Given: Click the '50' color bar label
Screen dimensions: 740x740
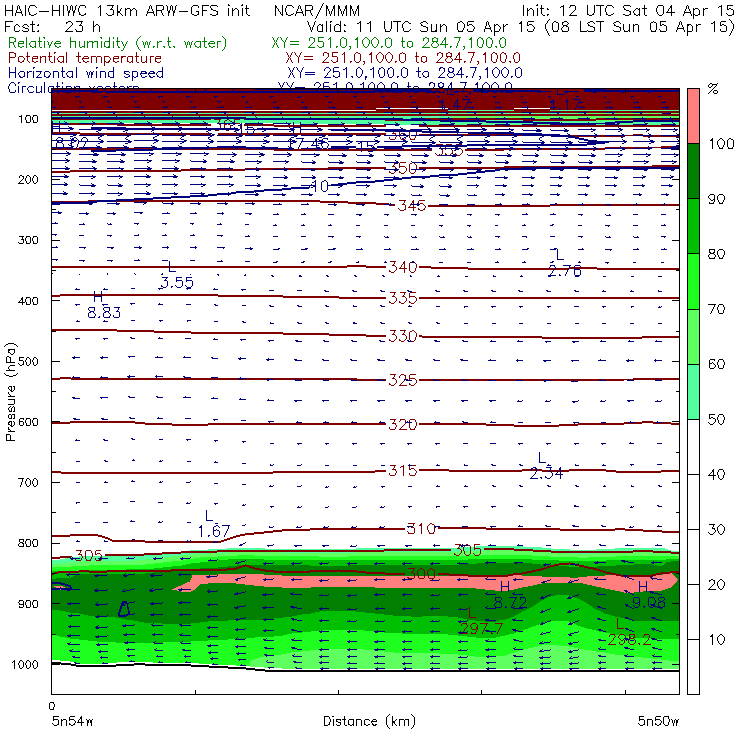Looking at the screenshot, I should (716, 420).
